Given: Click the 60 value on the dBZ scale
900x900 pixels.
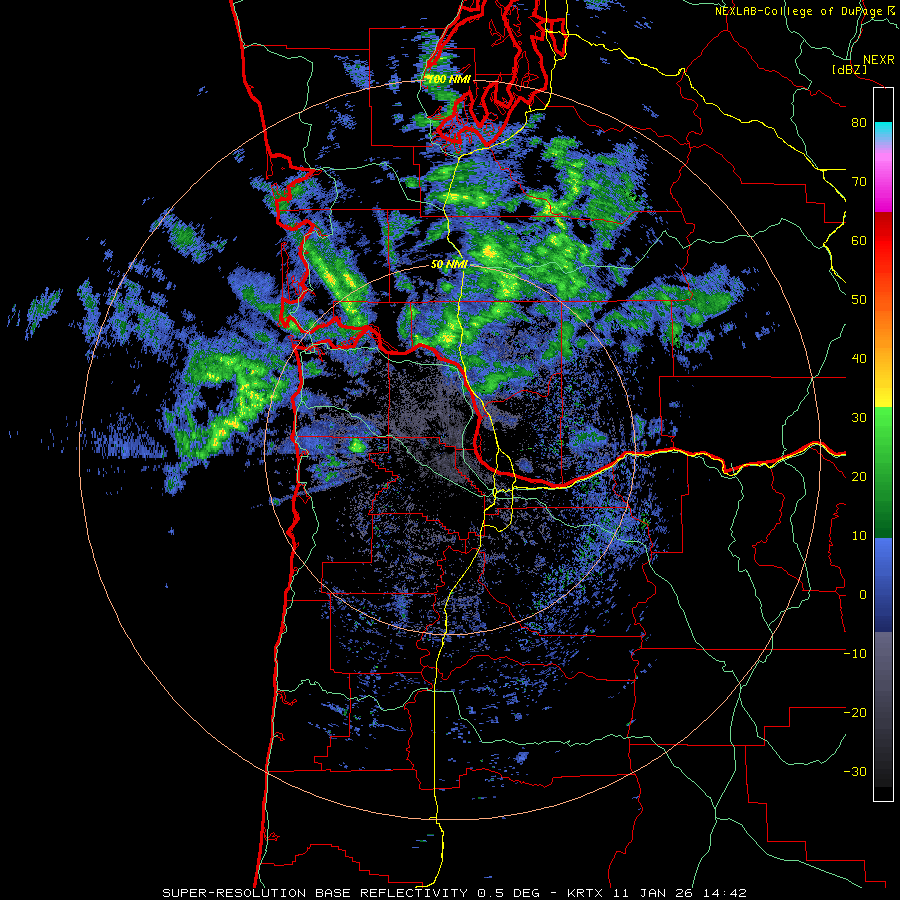Looking at the screenshot, I should click(859, 240).
